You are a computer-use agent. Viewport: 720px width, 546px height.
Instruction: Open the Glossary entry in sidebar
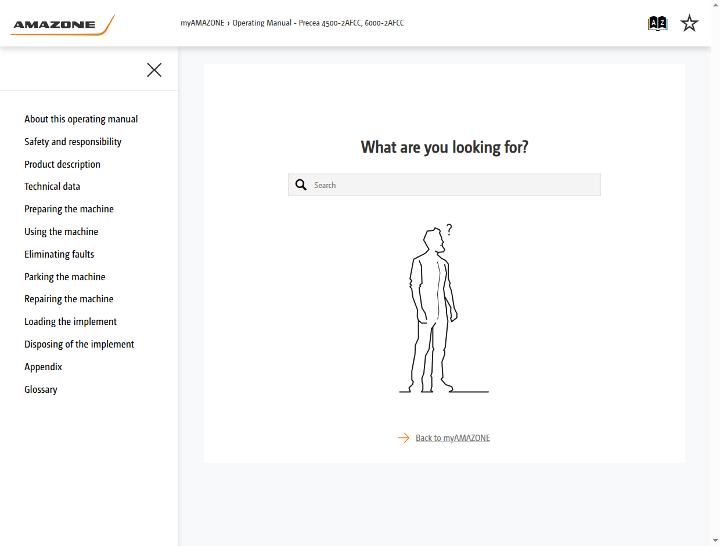point(40,389)
